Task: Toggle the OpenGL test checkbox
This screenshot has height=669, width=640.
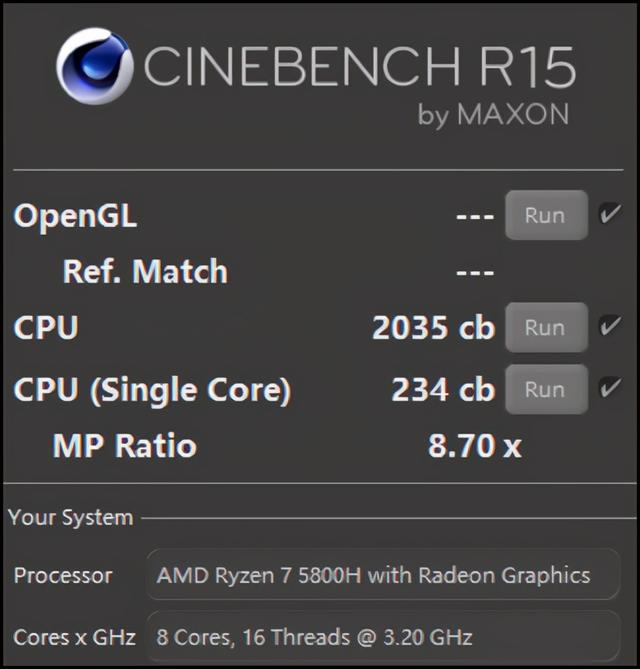Action: pos(609,214)
